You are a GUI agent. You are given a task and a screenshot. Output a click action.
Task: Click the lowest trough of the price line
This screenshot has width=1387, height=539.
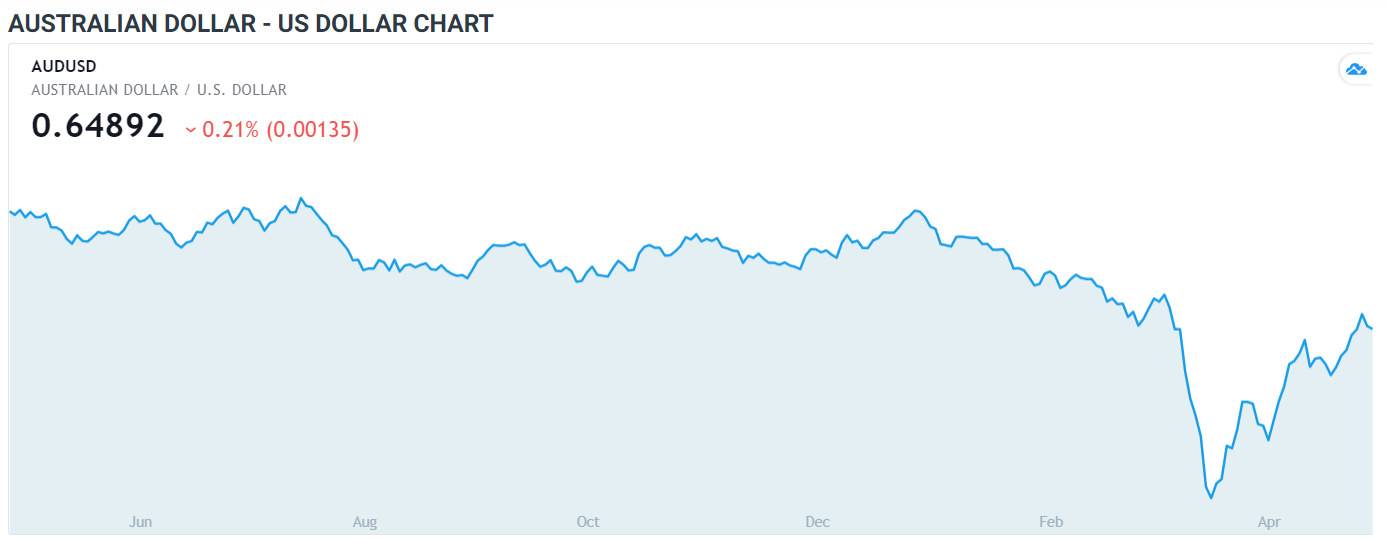point(1211,497)
